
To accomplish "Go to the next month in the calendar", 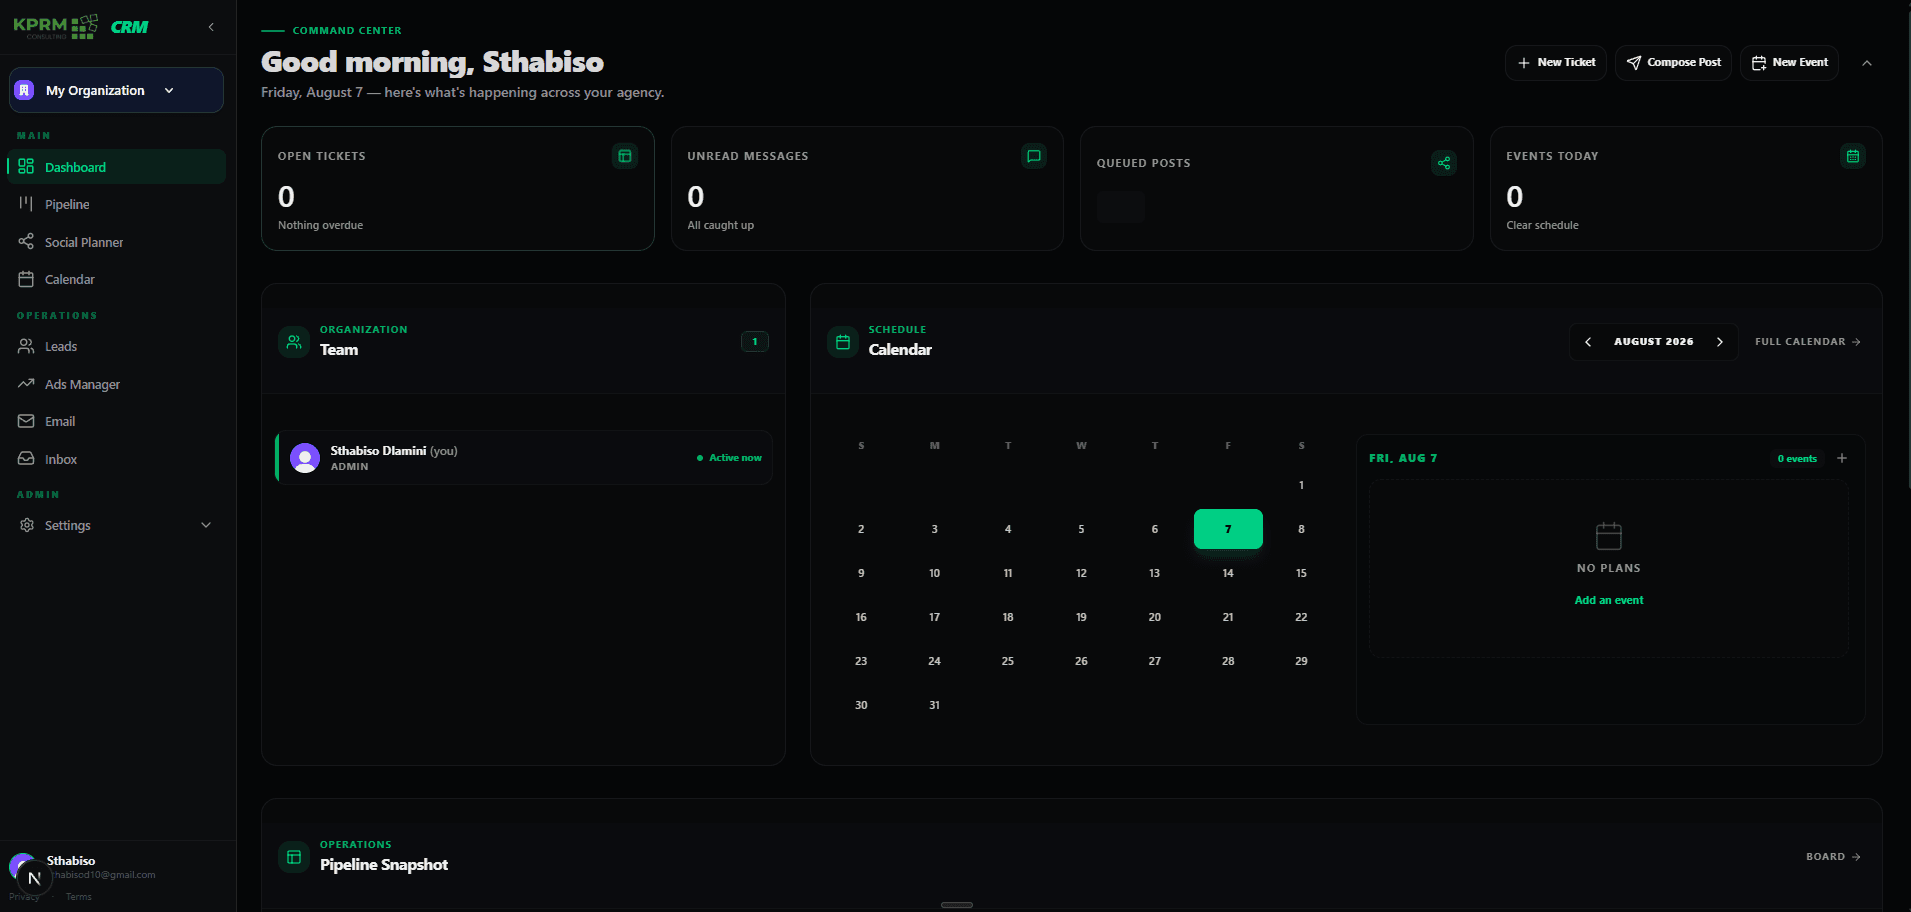I will click(1720, 342).
